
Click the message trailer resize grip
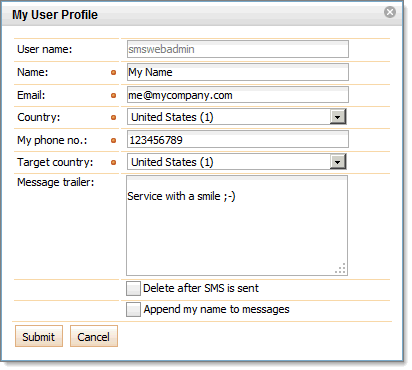341,269
